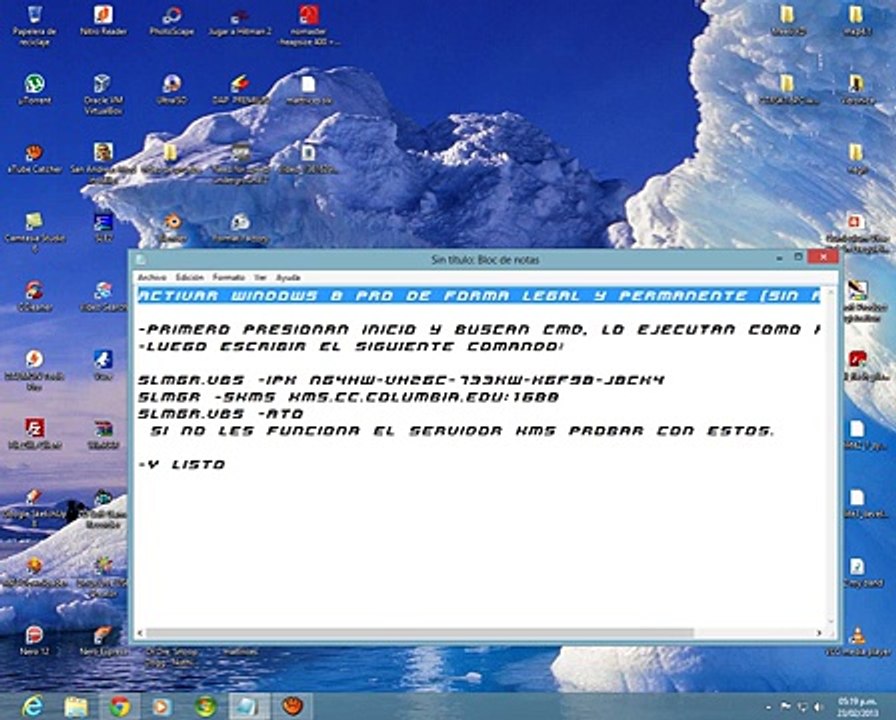Click the volume icon in system tray
This screenshot has width=896, height=720.
(817, 707)
